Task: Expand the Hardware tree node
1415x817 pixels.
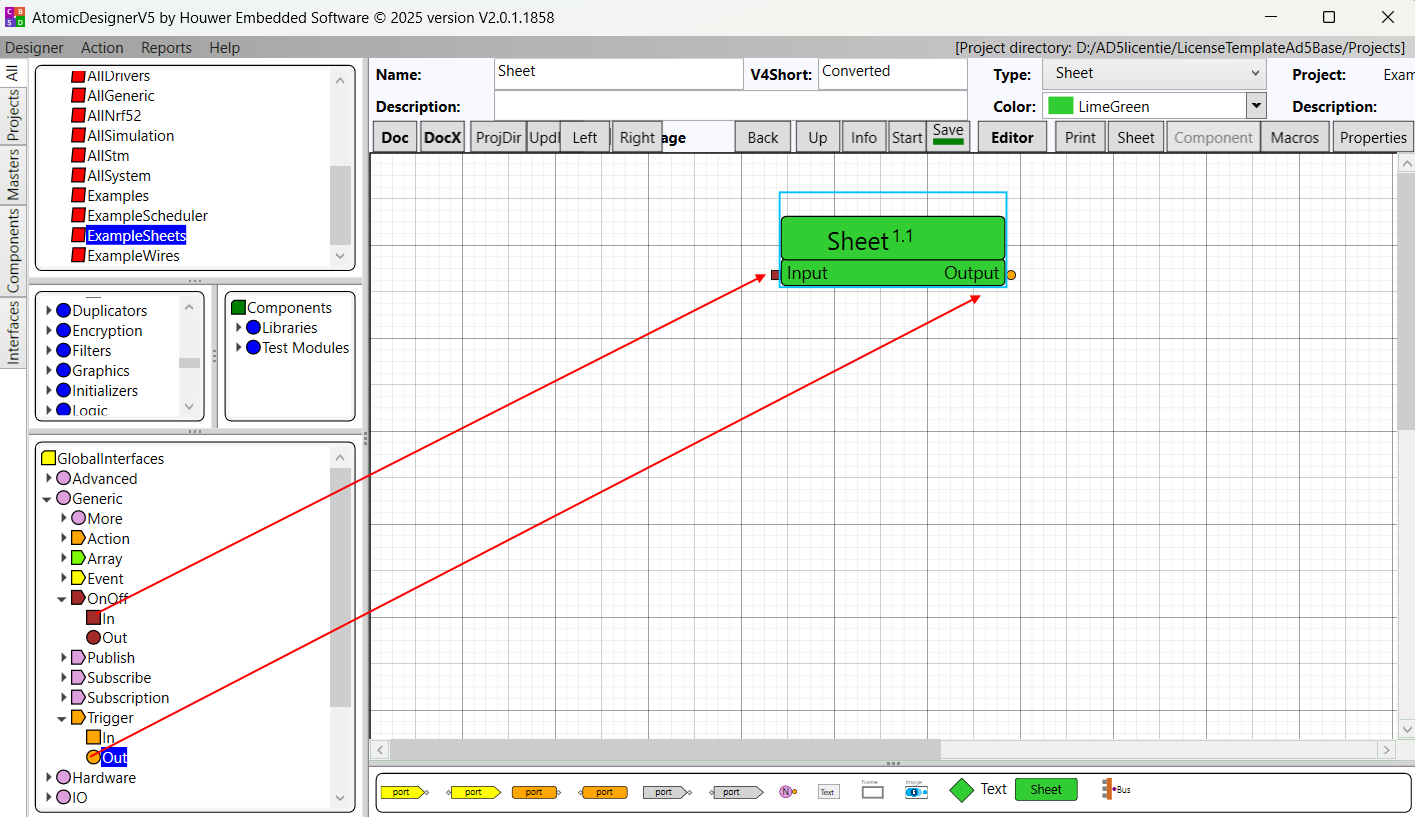Action: [48, 778]
